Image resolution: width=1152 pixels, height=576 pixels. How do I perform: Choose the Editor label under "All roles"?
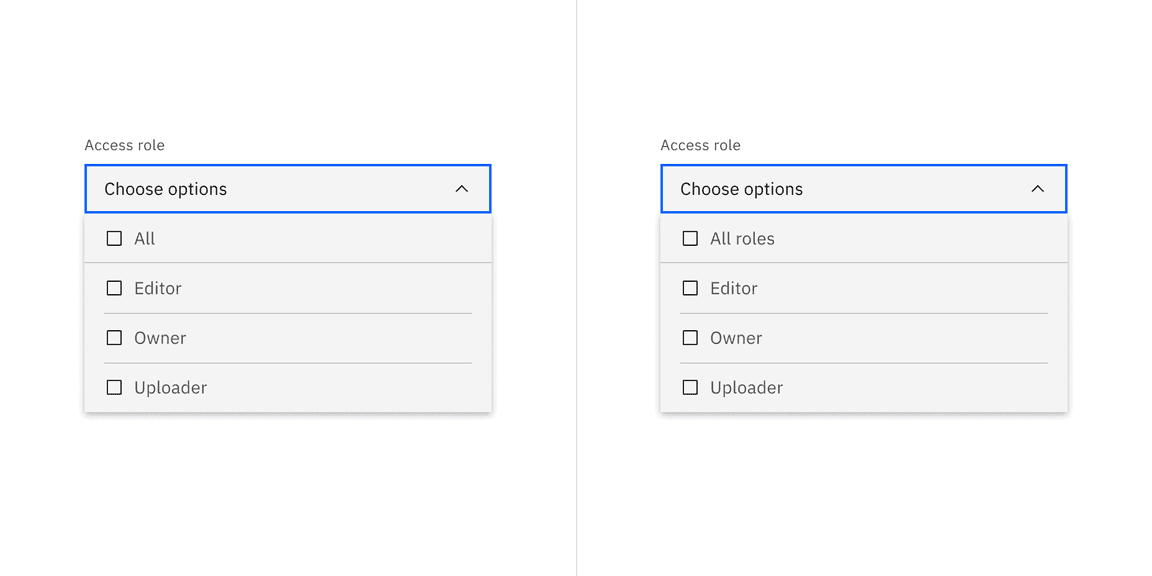pos(734,288)
